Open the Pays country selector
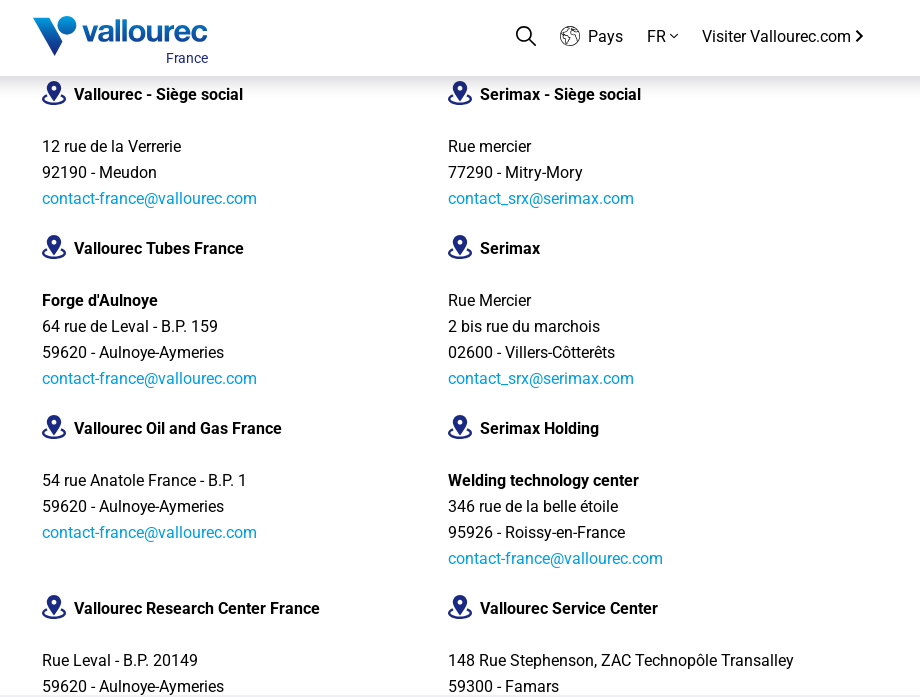Screen dimensions: 920x697 point(604,37)
